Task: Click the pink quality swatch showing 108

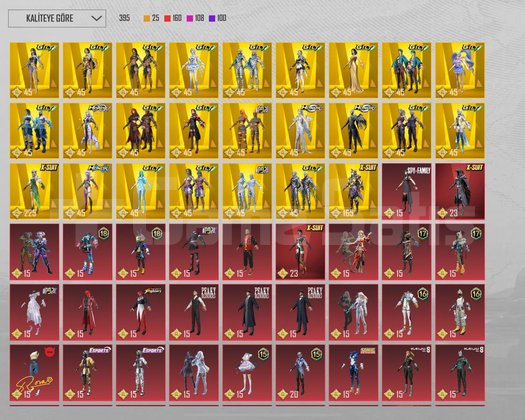Action: 190,18
